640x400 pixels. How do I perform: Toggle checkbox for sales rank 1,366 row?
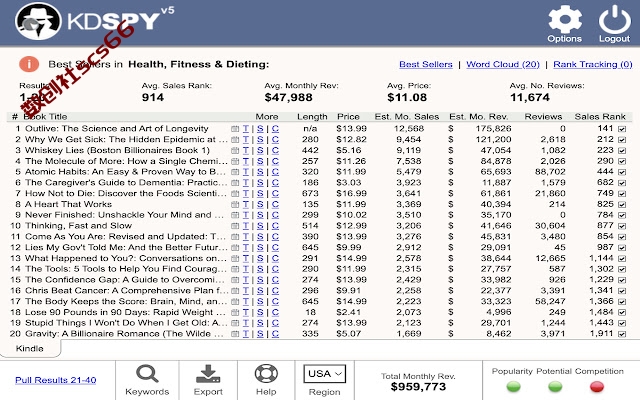point(622,302)
